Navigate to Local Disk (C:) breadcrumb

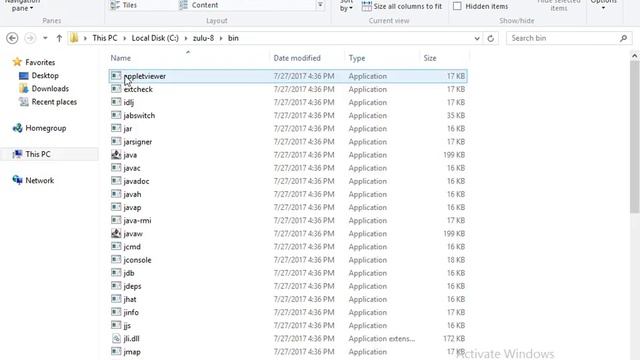click(155, 38)
